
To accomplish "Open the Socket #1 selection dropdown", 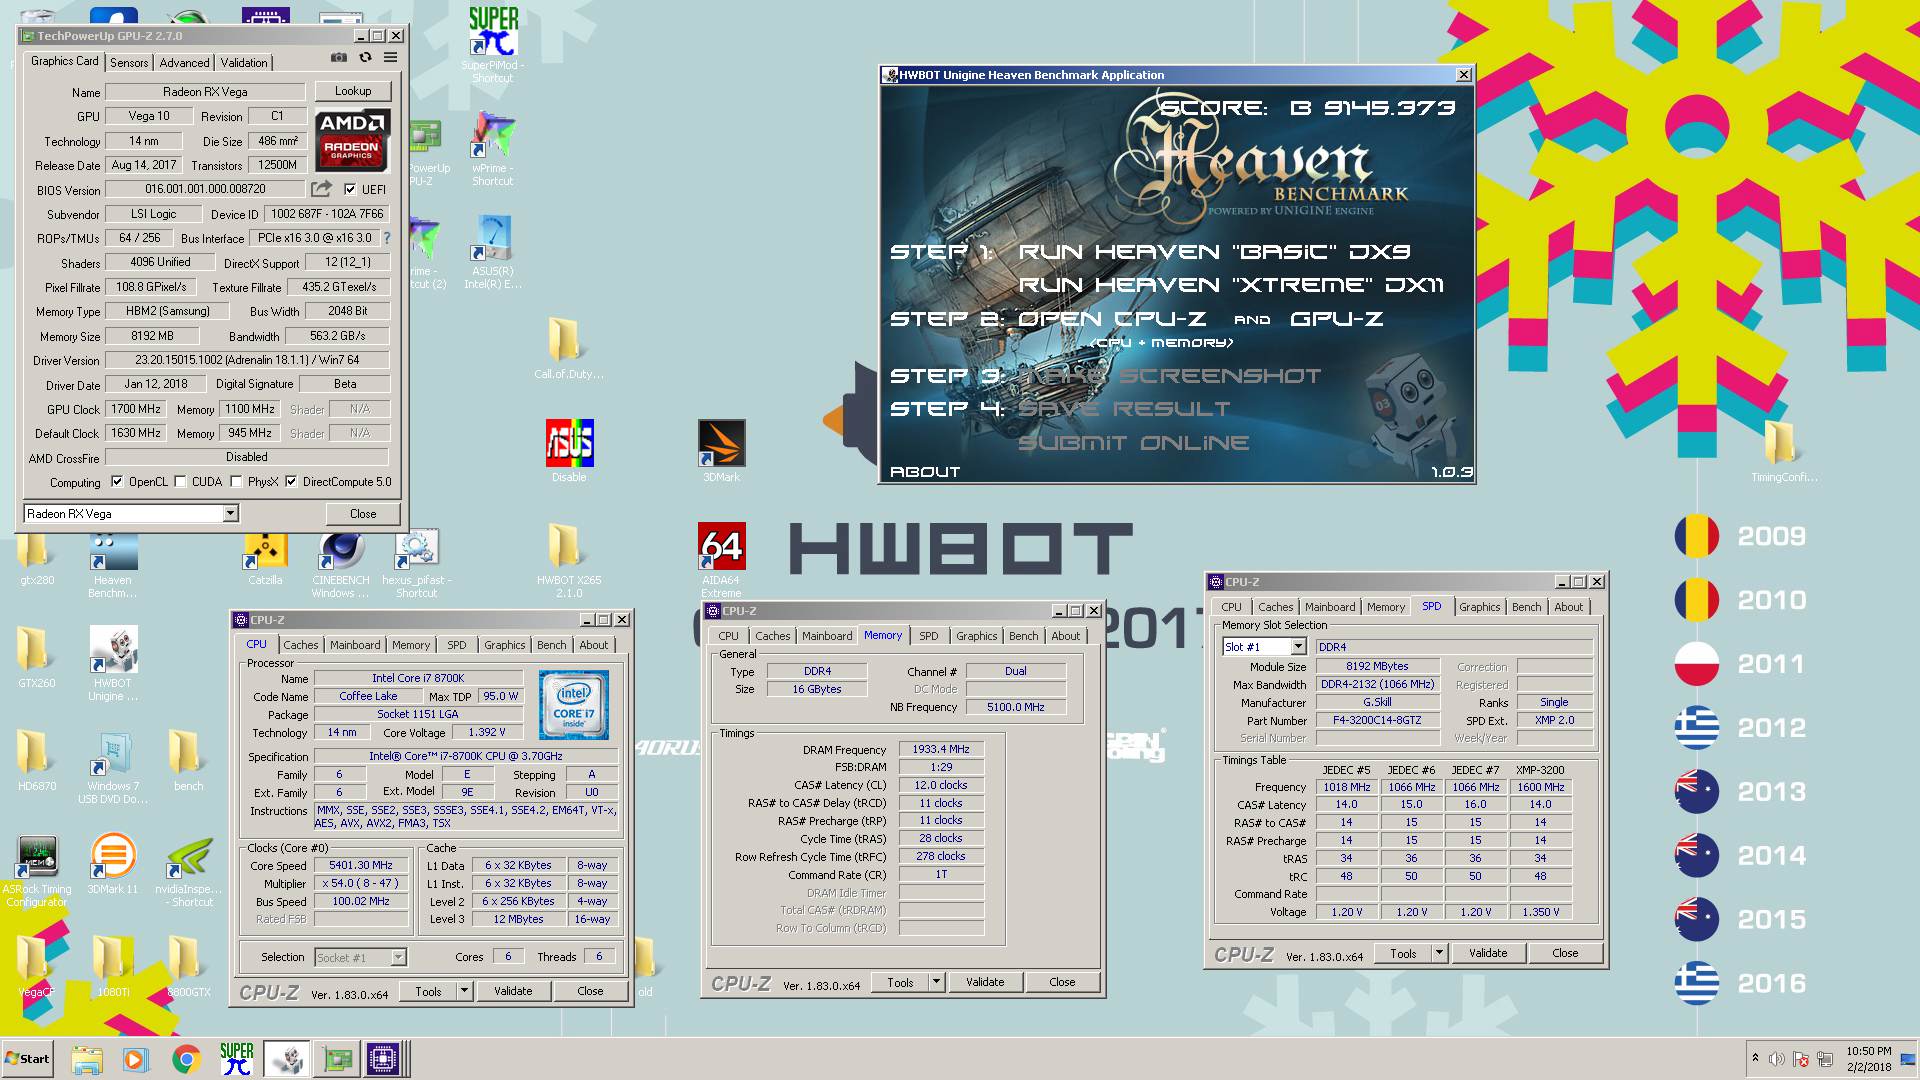I will coord(398,958).
